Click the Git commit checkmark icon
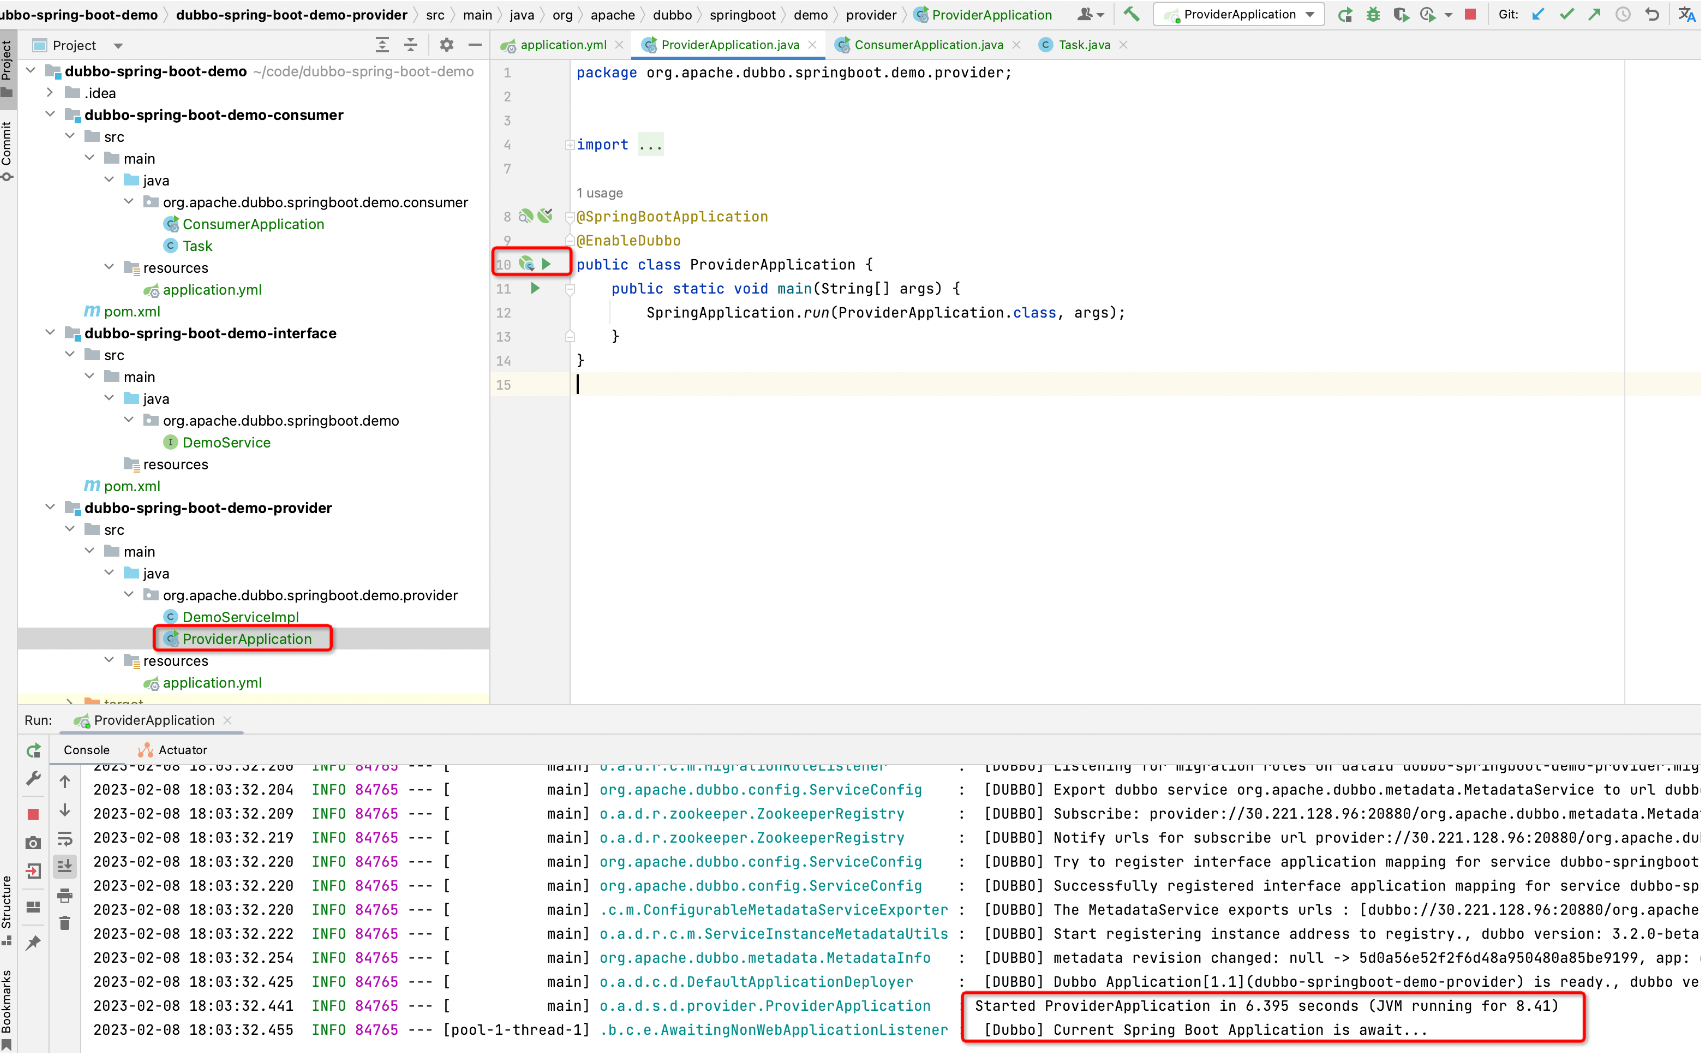This screenshot has height=1053, width=1701. point(1566,15)
